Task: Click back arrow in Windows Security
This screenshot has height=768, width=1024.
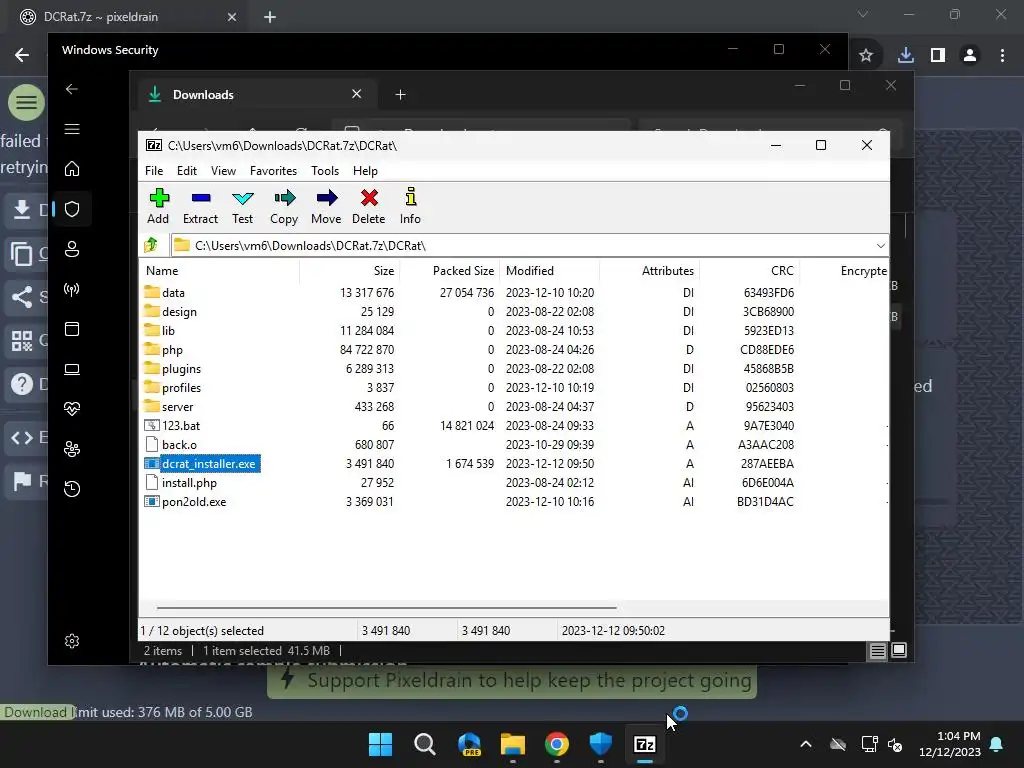Action: [72, 89]
